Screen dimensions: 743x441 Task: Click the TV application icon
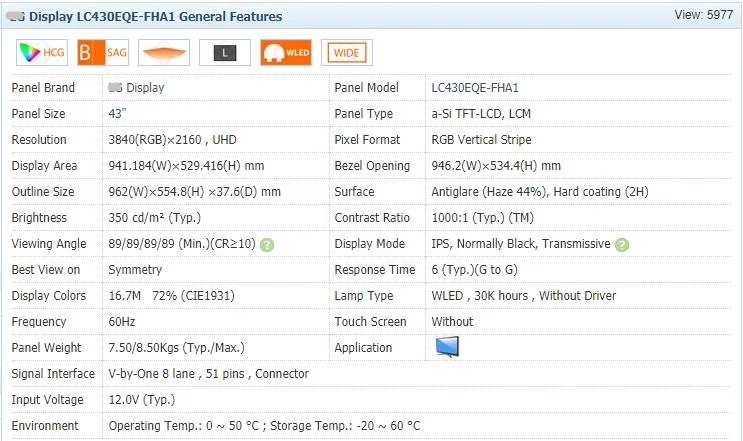(447, 347)
